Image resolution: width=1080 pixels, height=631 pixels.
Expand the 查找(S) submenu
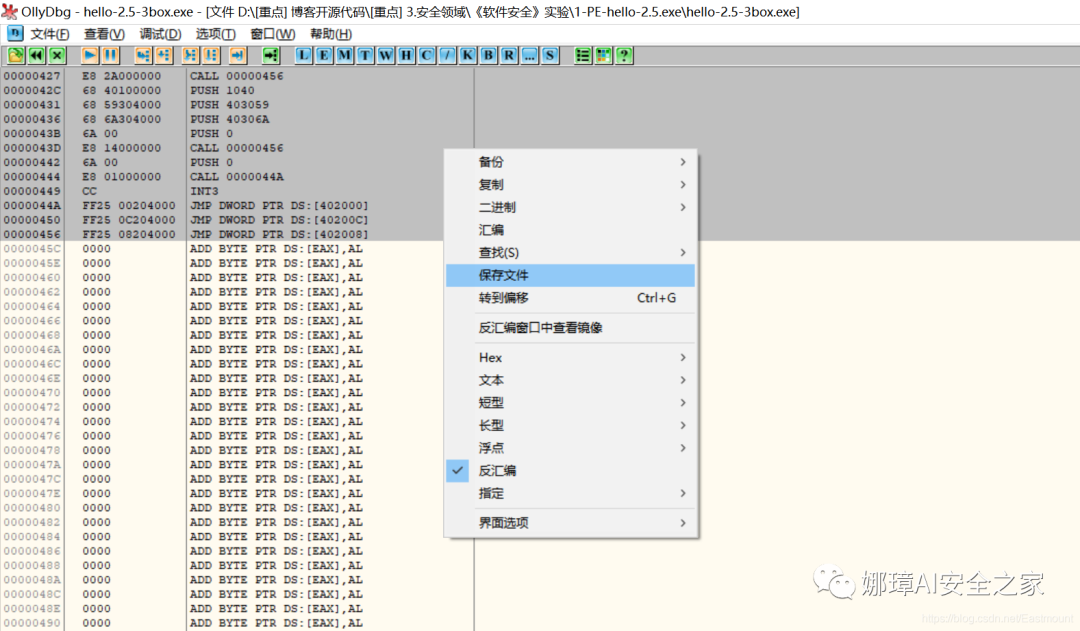(570, 253)
